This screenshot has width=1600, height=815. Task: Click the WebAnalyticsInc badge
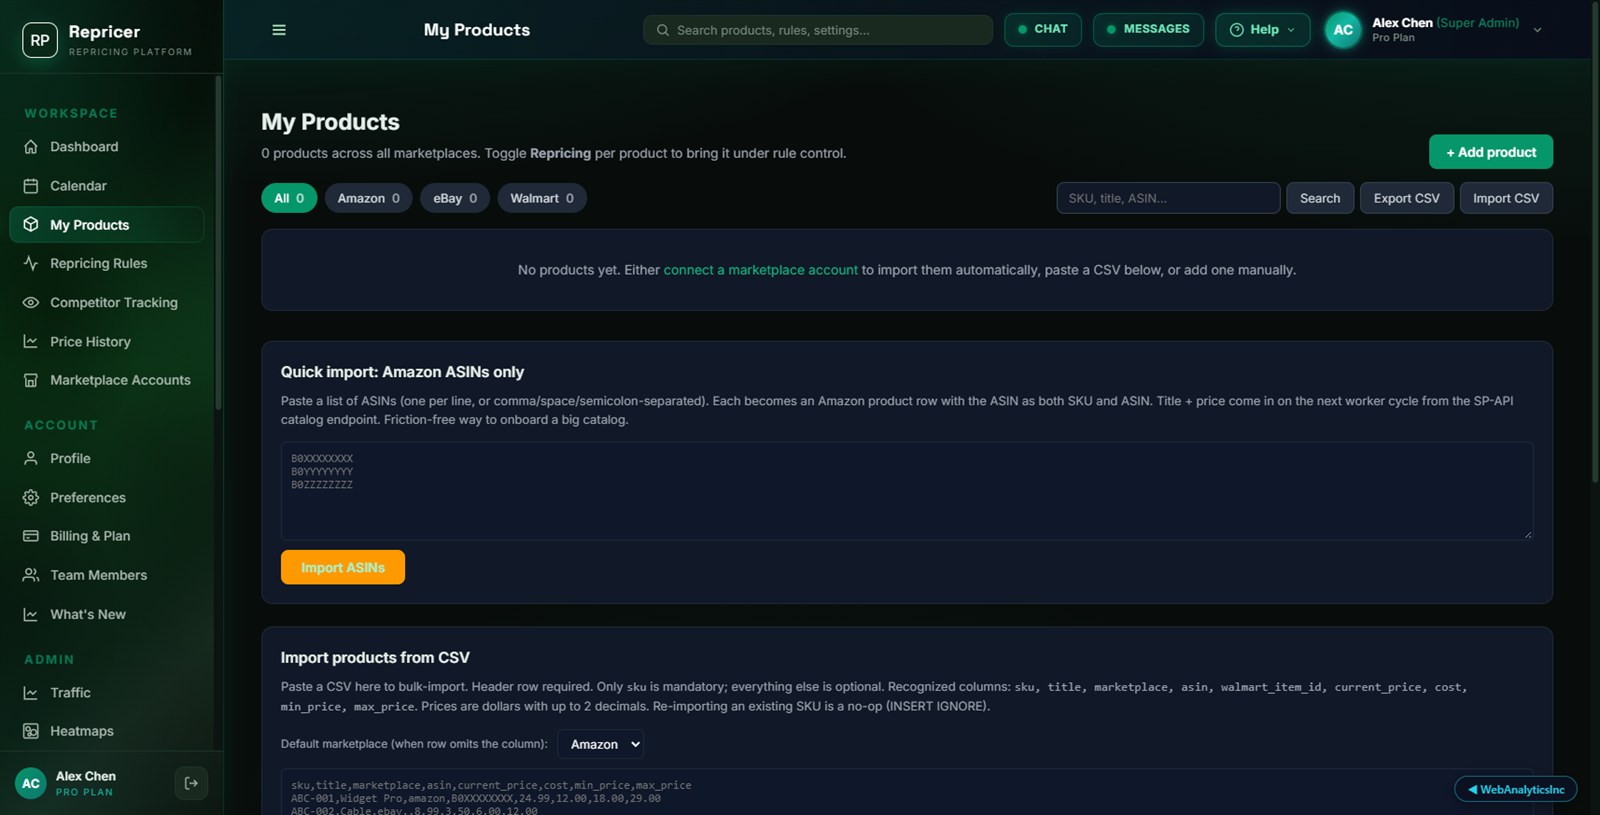[1516, 789]
